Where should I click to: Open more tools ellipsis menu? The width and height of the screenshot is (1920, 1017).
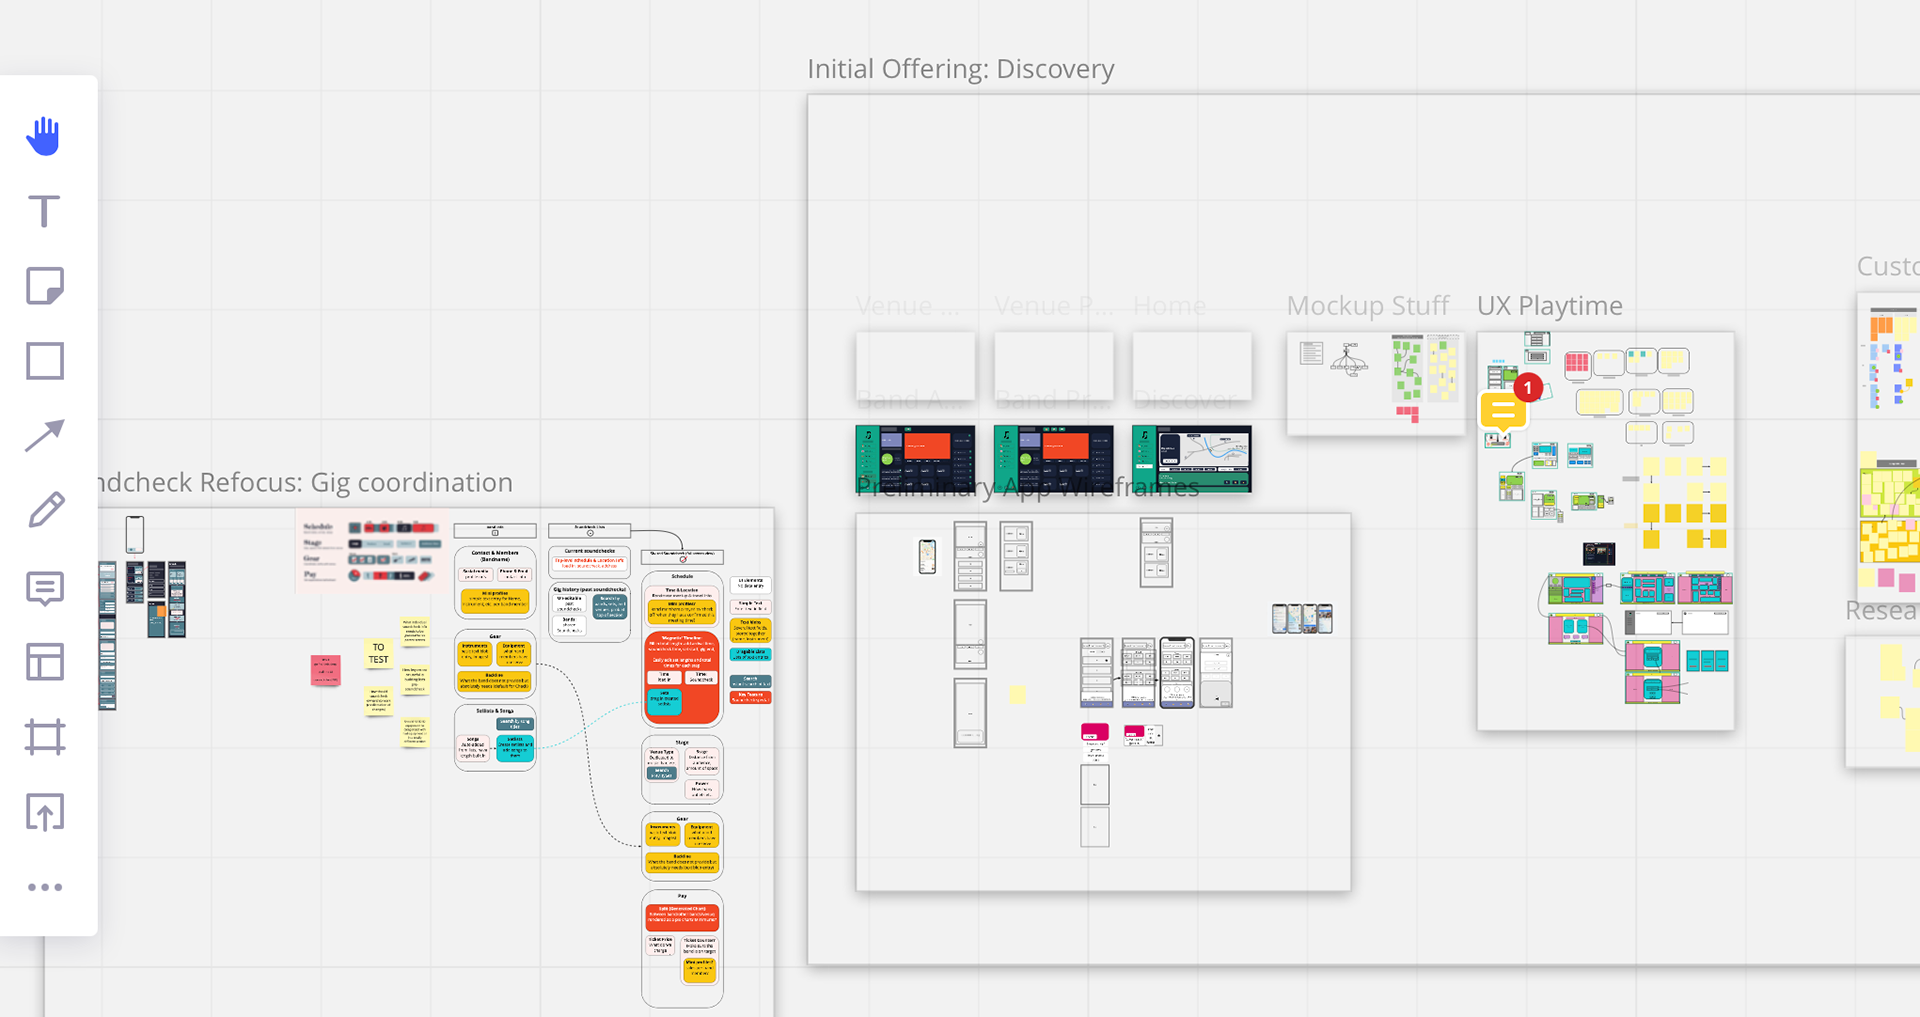tap(44, 887)
